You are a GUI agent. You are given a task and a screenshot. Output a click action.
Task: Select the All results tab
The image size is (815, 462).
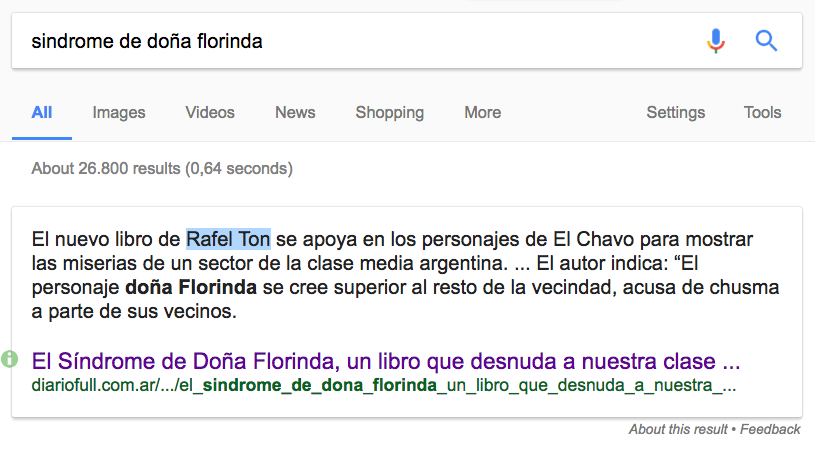[x=42, y=112]
